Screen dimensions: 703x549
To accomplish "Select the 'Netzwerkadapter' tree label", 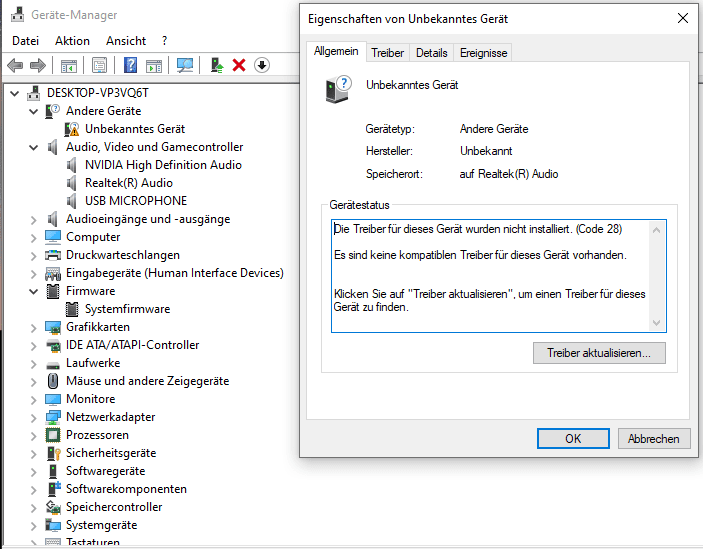I will 110,417.
